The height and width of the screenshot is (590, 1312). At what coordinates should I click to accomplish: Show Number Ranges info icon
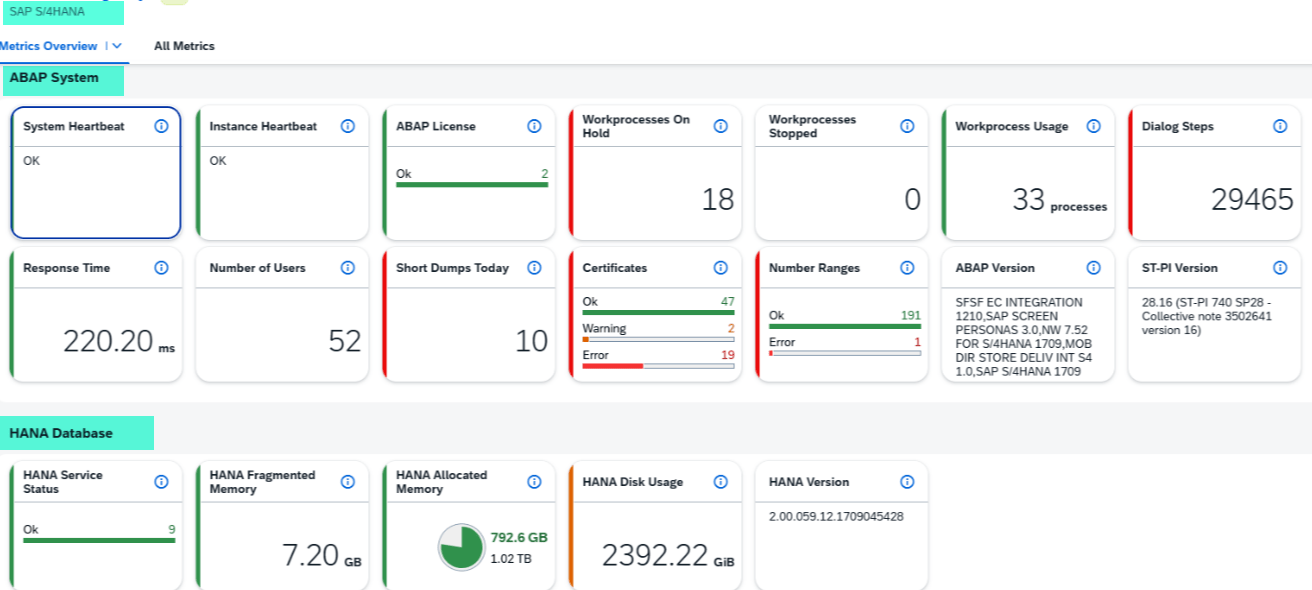pyautogui.click(x=907, y=268)
